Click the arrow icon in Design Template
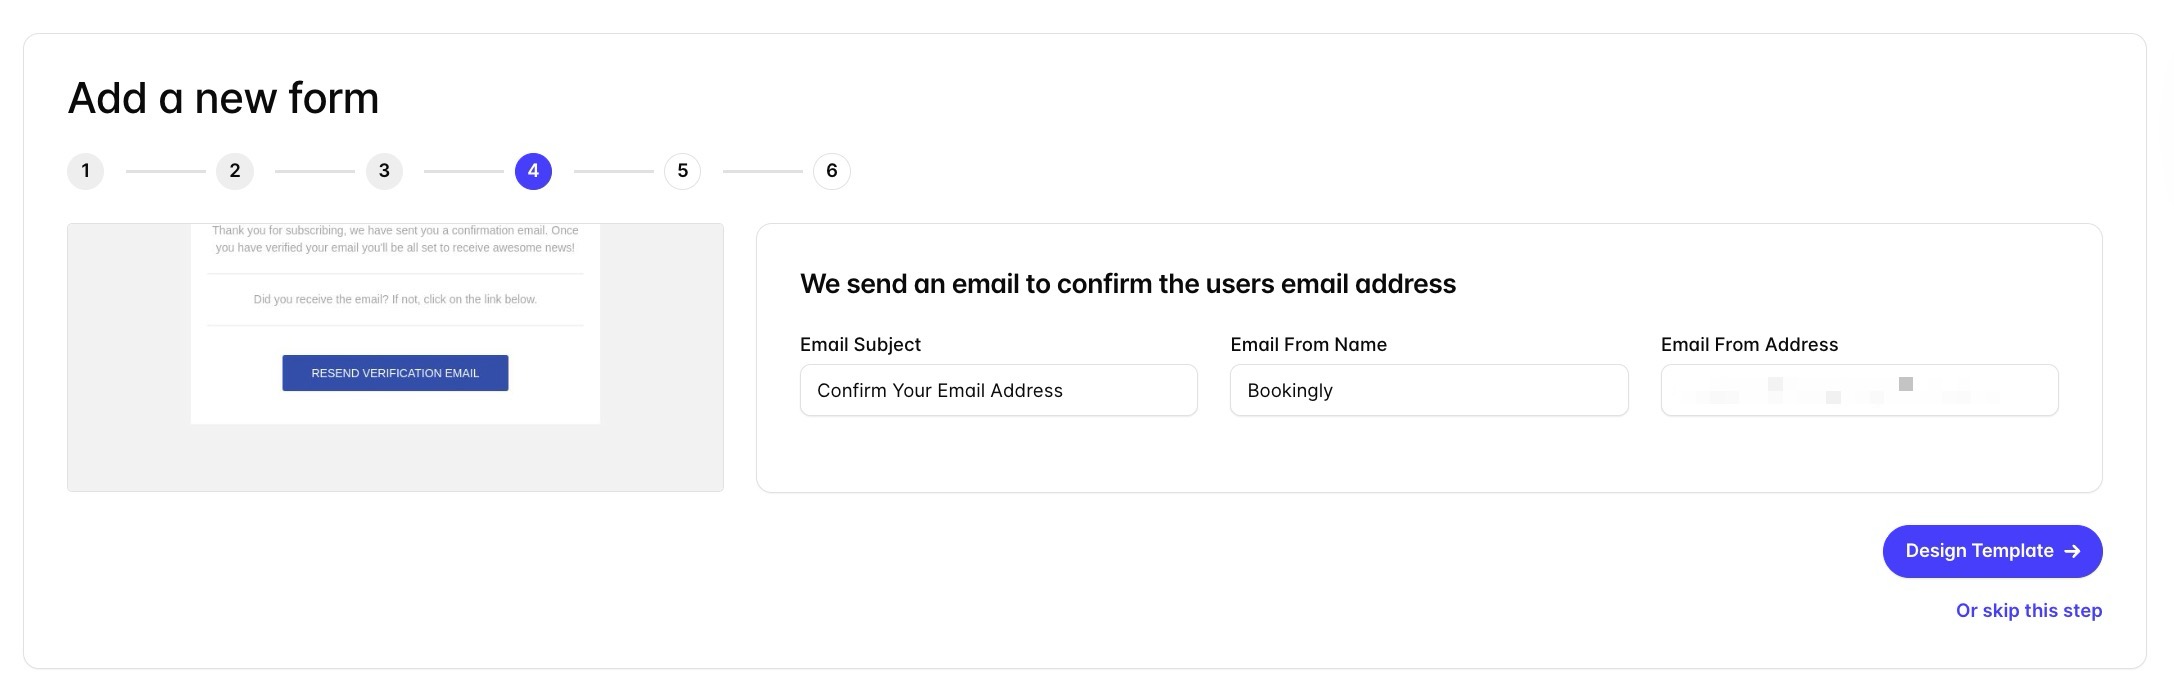 (x=2072, y=551)
